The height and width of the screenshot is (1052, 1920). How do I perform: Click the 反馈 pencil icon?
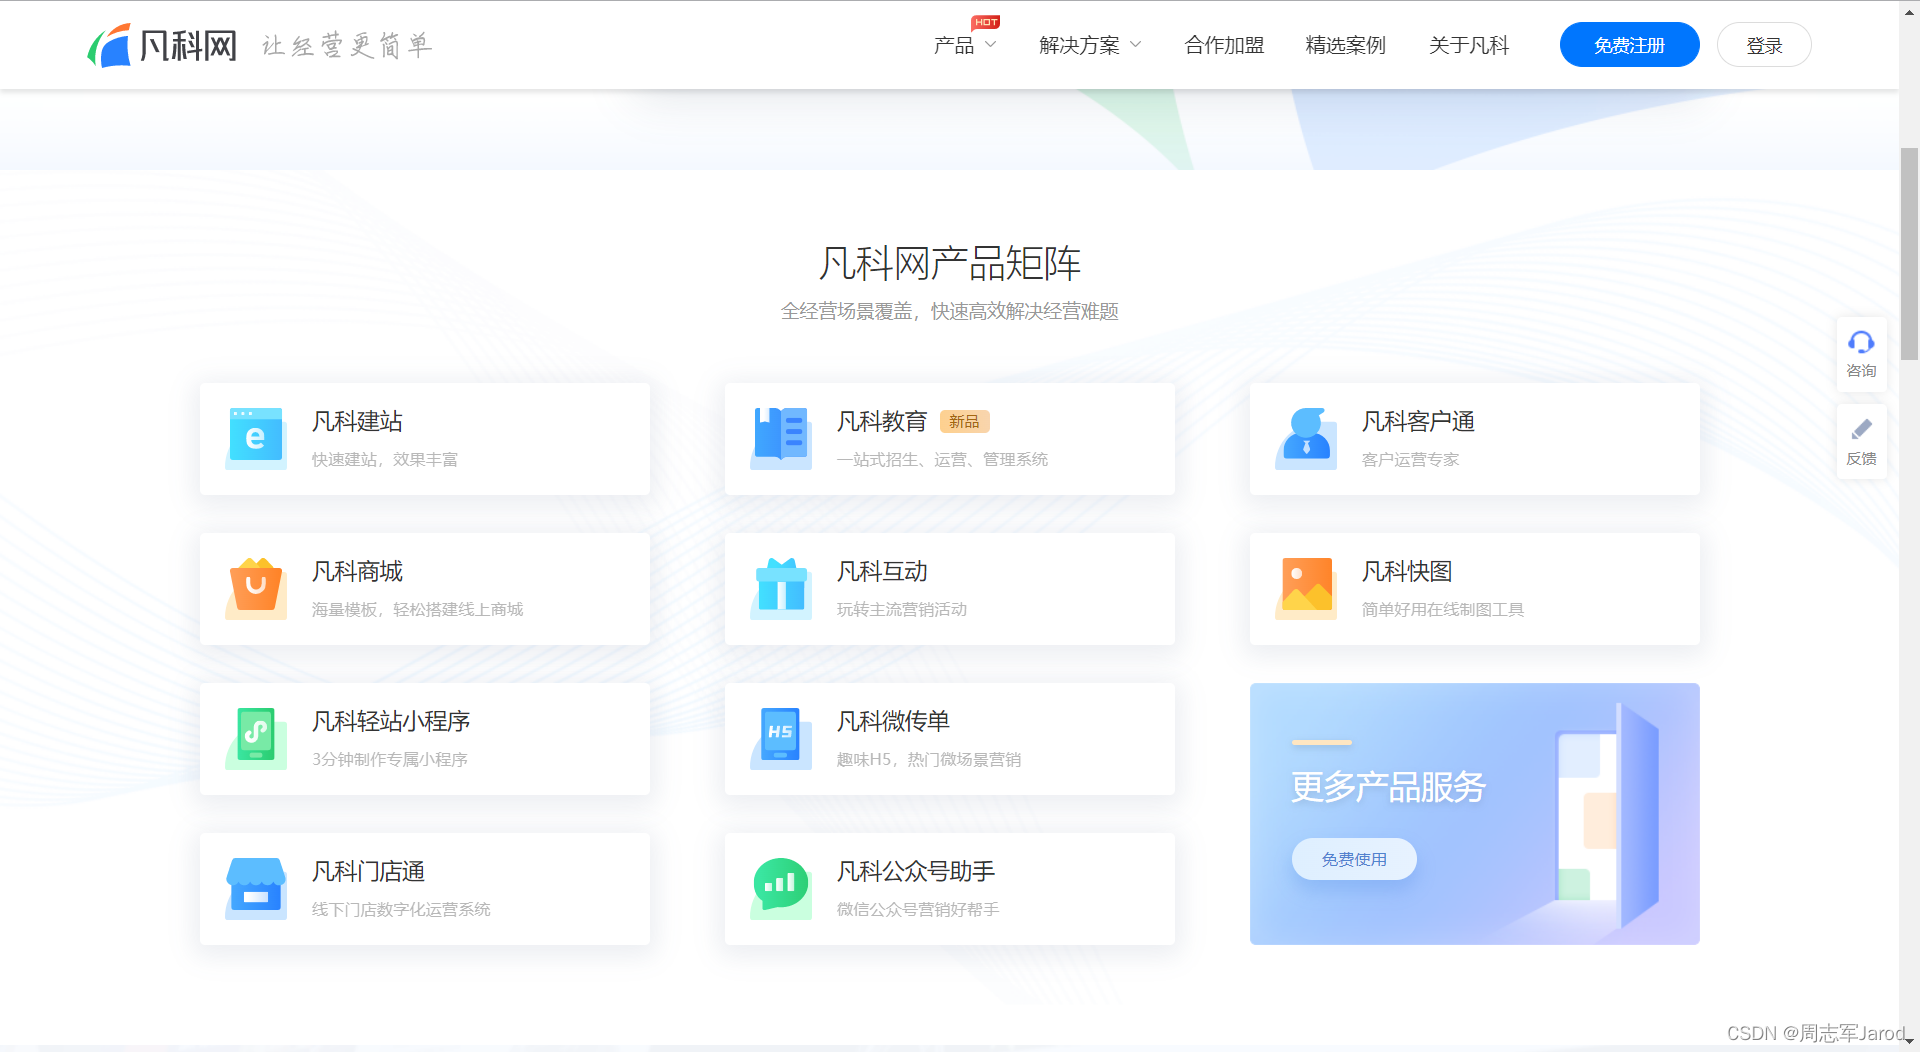click(1861, 430)
